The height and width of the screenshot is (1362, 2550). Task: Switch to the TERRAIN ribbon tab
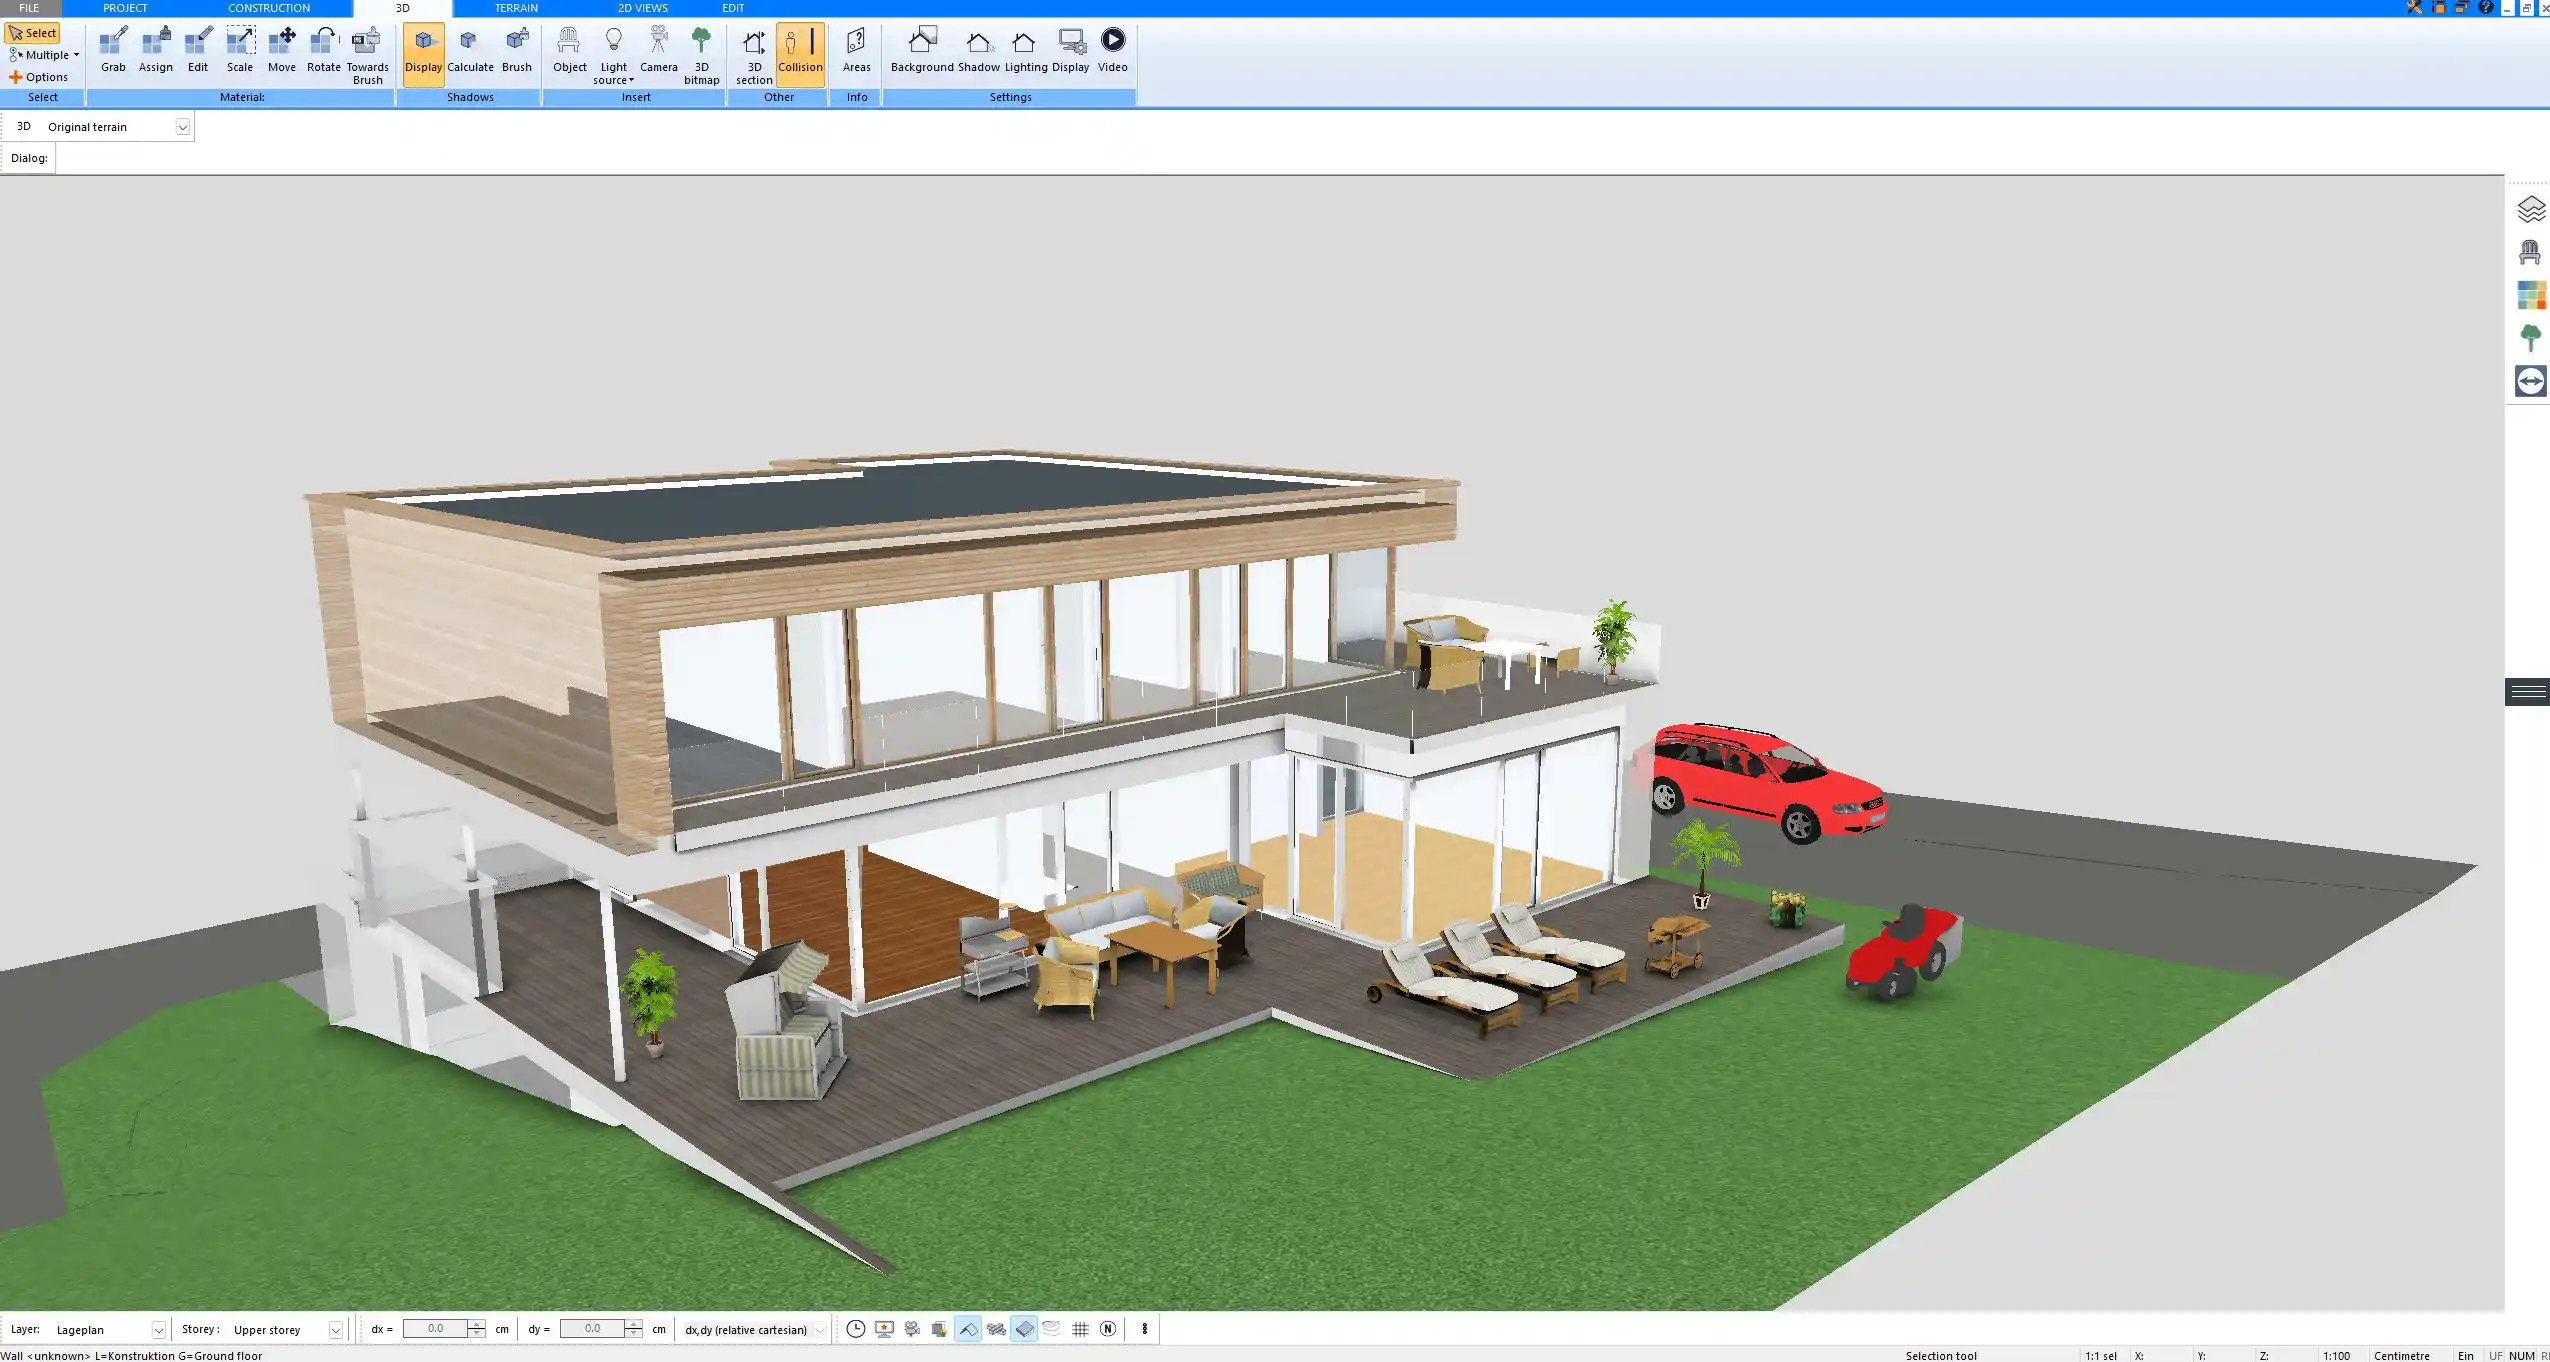pyautogui.click(x=515, y=7)
